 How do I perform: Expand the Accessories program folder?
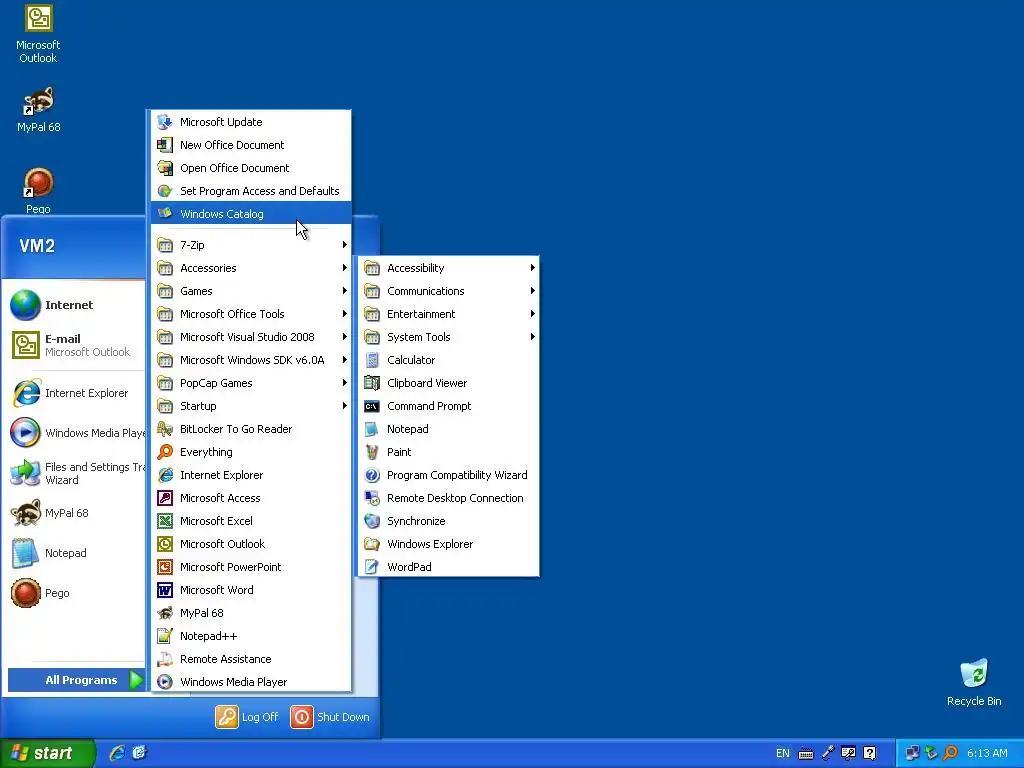(x=251, y=268)
